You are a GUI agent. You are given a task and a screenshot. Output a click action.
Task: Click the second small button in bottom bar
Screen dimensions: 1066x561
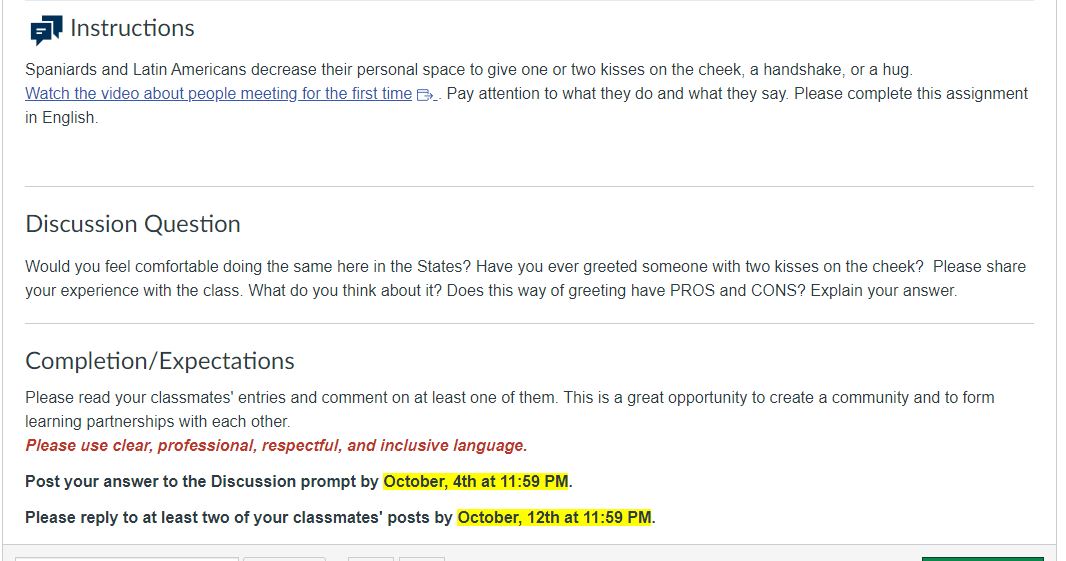(x=422, y=559)
